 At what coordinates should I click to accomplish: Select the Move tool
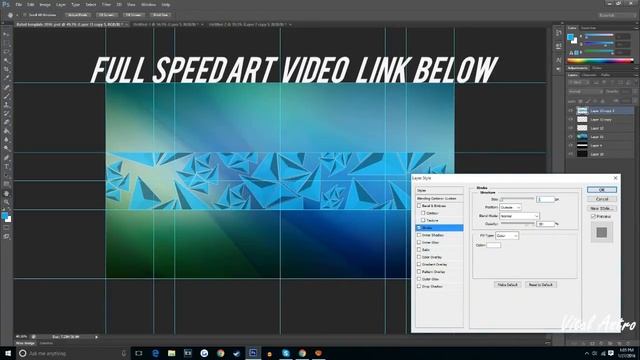tap(6, 34)
